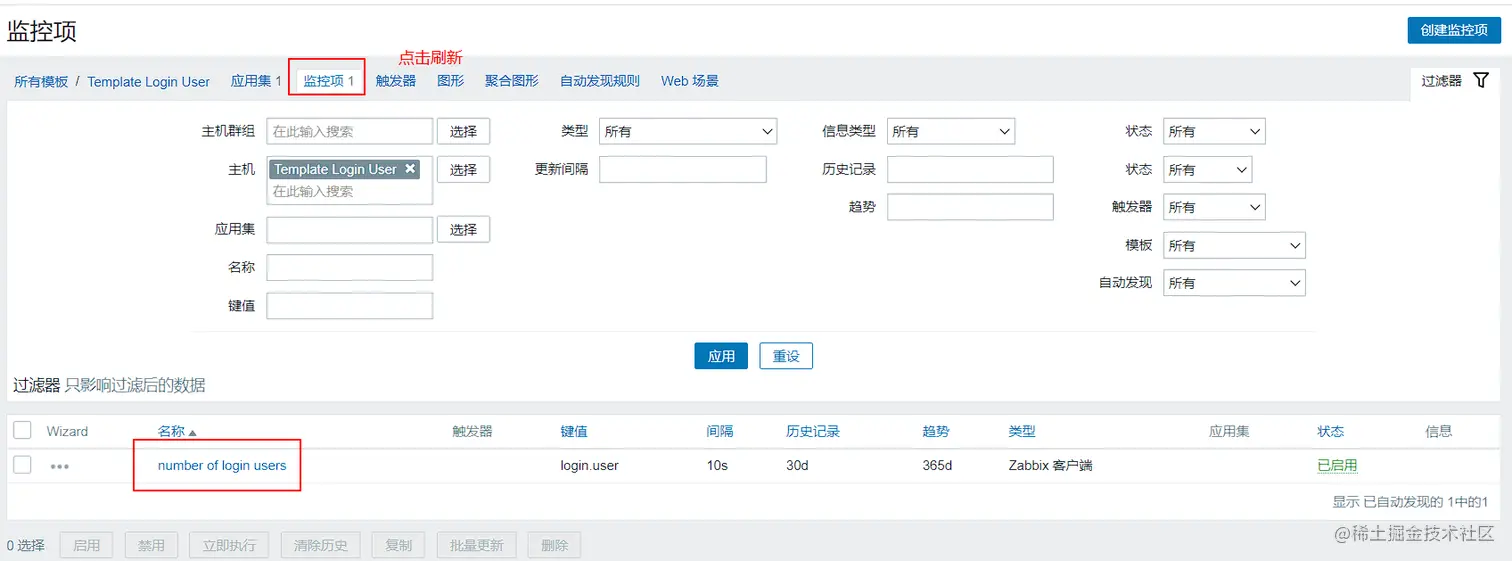Open the first 状态 dropdown
Screen dimensions: 1512x561
[x=1214, y=131]
